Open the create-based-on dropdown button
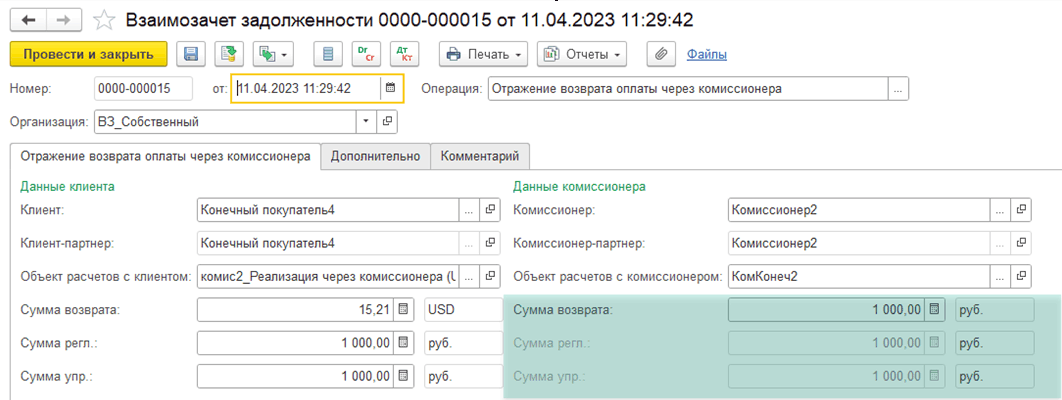This screenshot has height=400, width=1062. tap(273, 54)
